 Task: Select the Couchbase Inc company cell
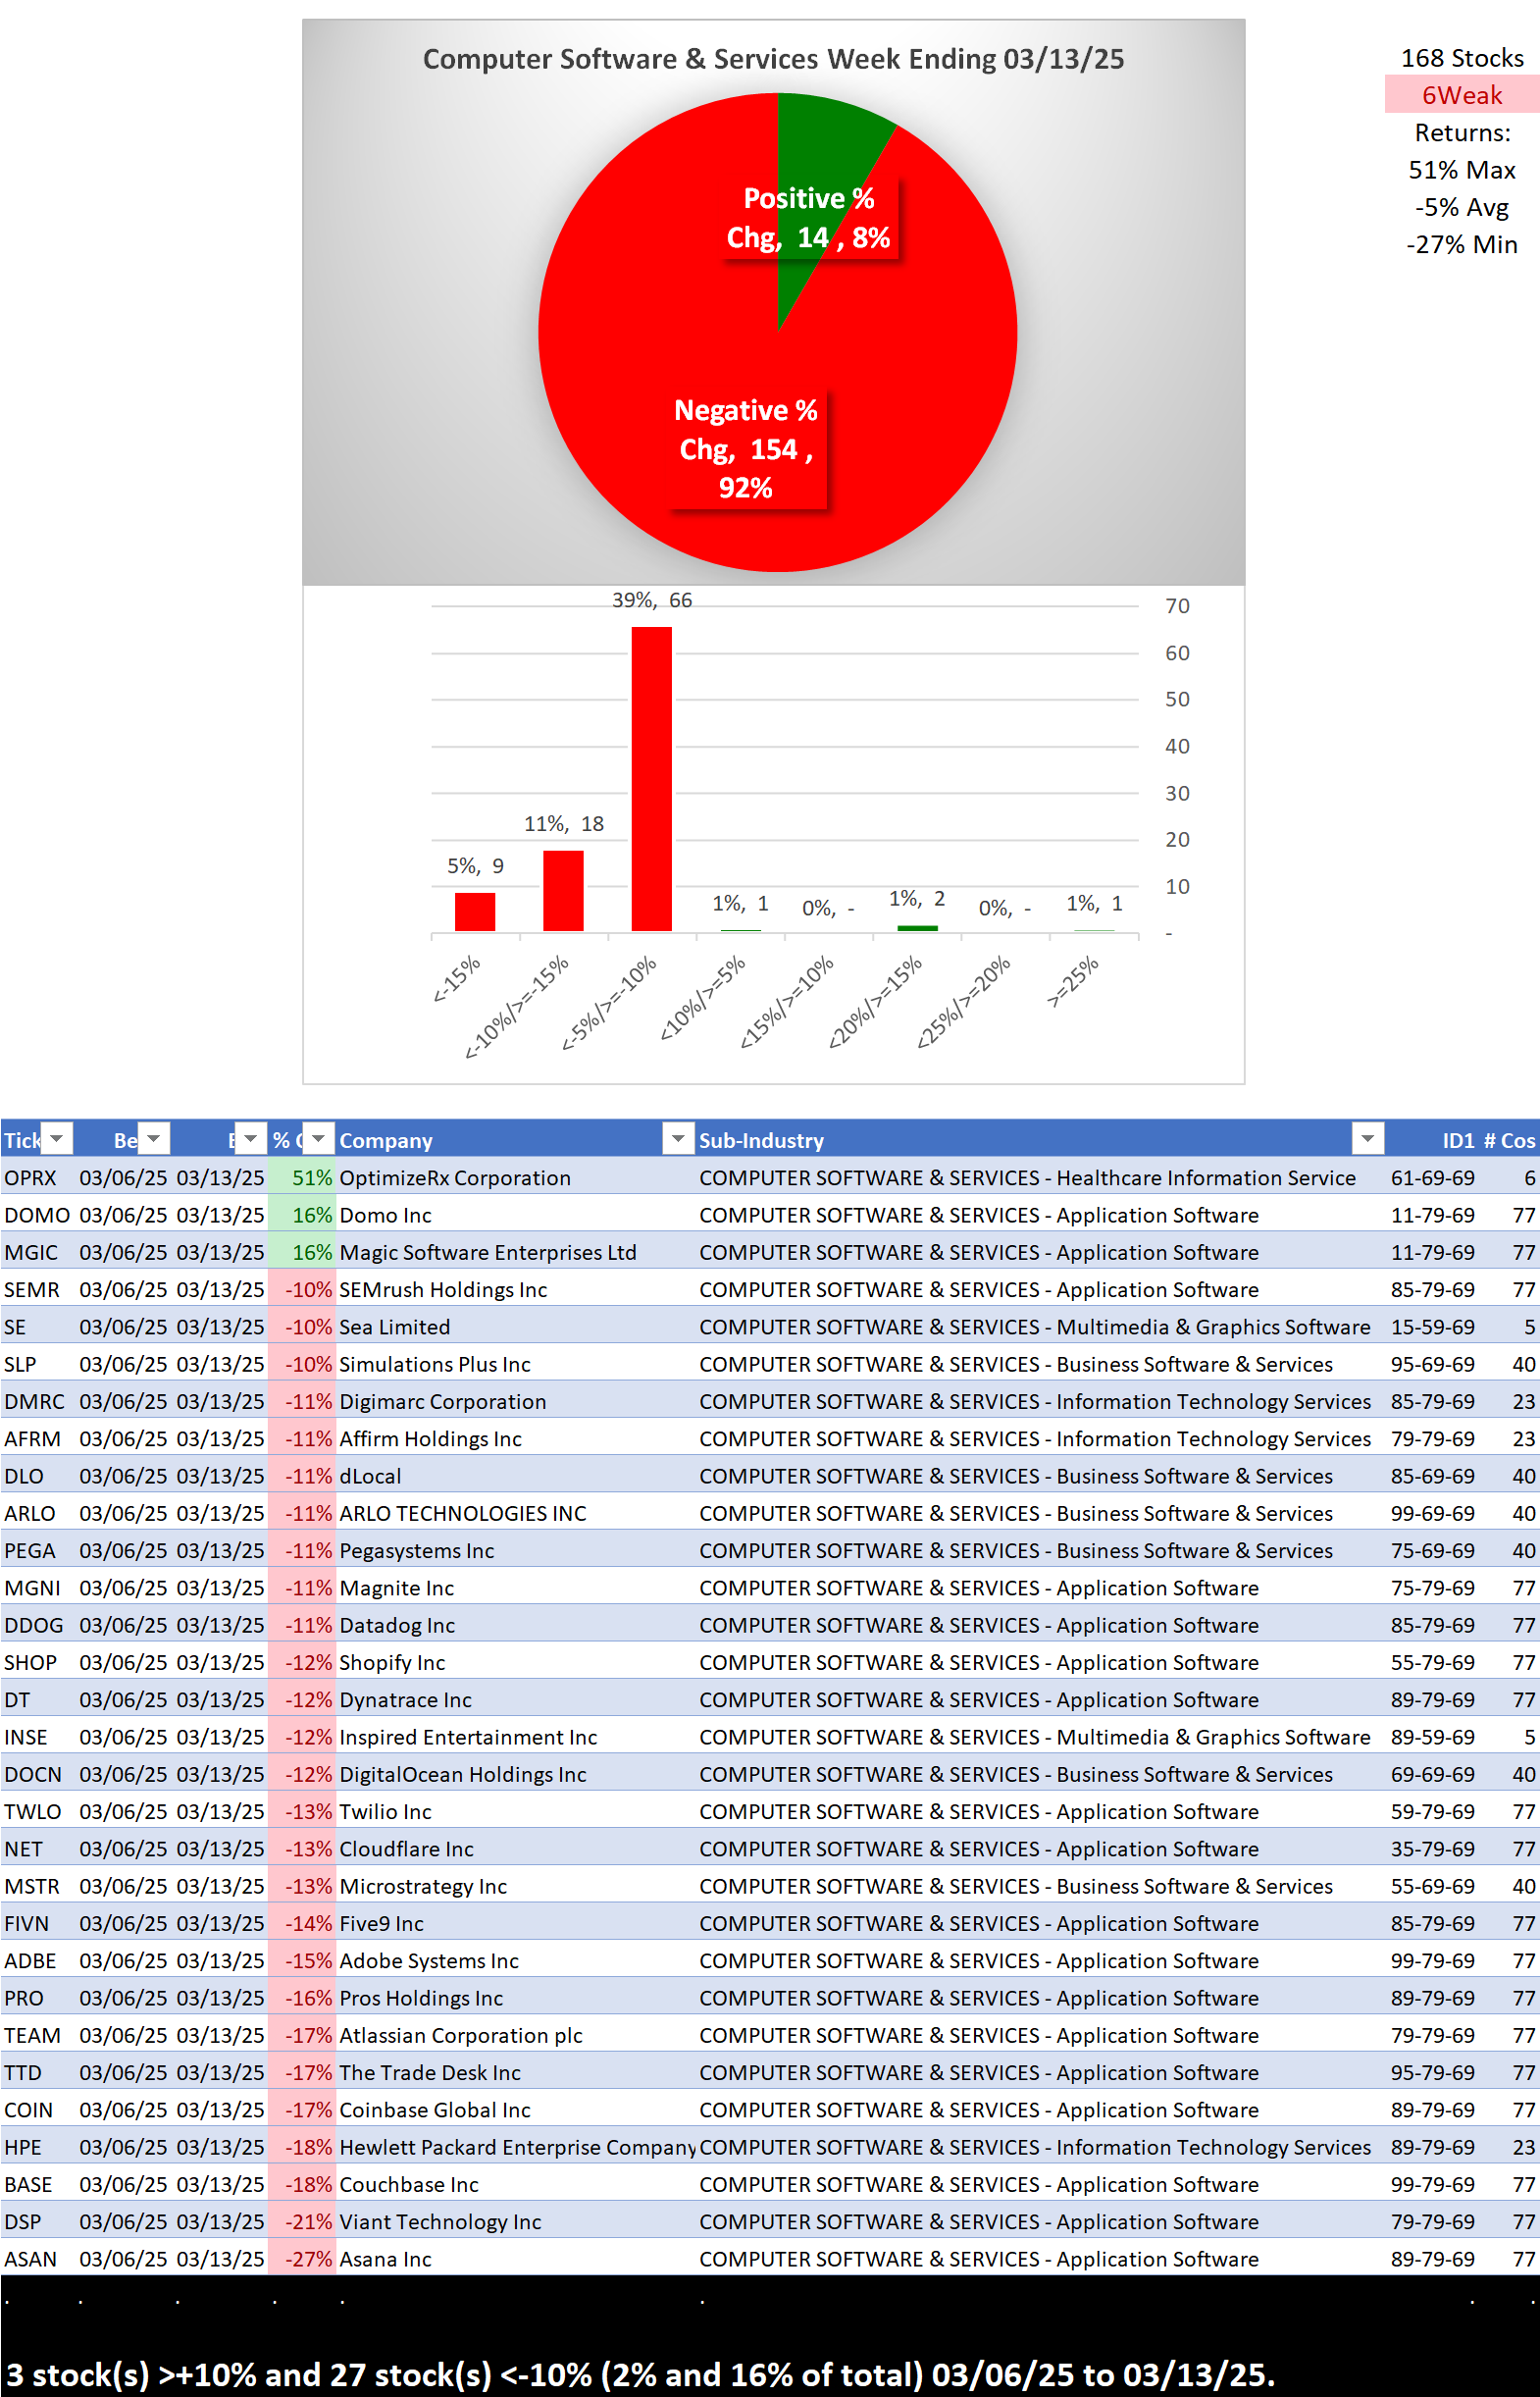click(x=516, y=2183)
